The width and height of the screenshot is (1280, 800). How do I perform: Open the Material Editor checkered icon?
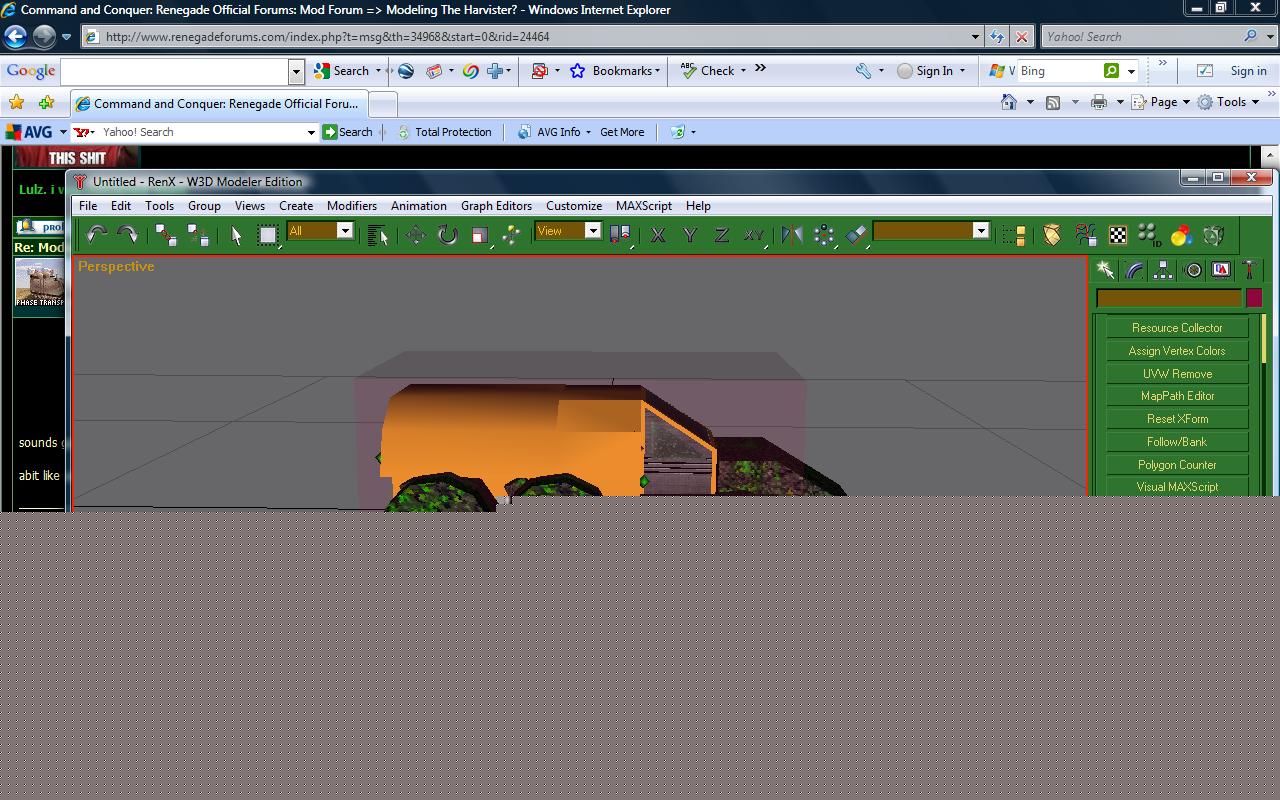[1118, 235]
